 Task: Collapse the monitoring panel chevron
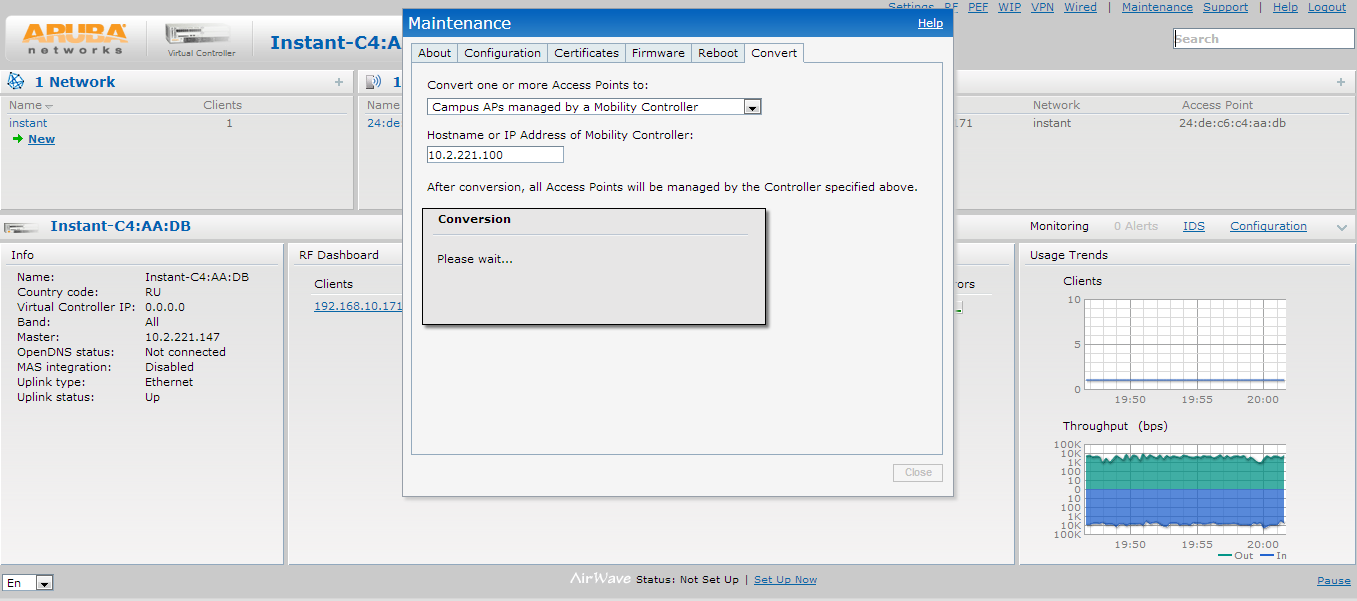pyautogui.click(x=1341, y=228)
